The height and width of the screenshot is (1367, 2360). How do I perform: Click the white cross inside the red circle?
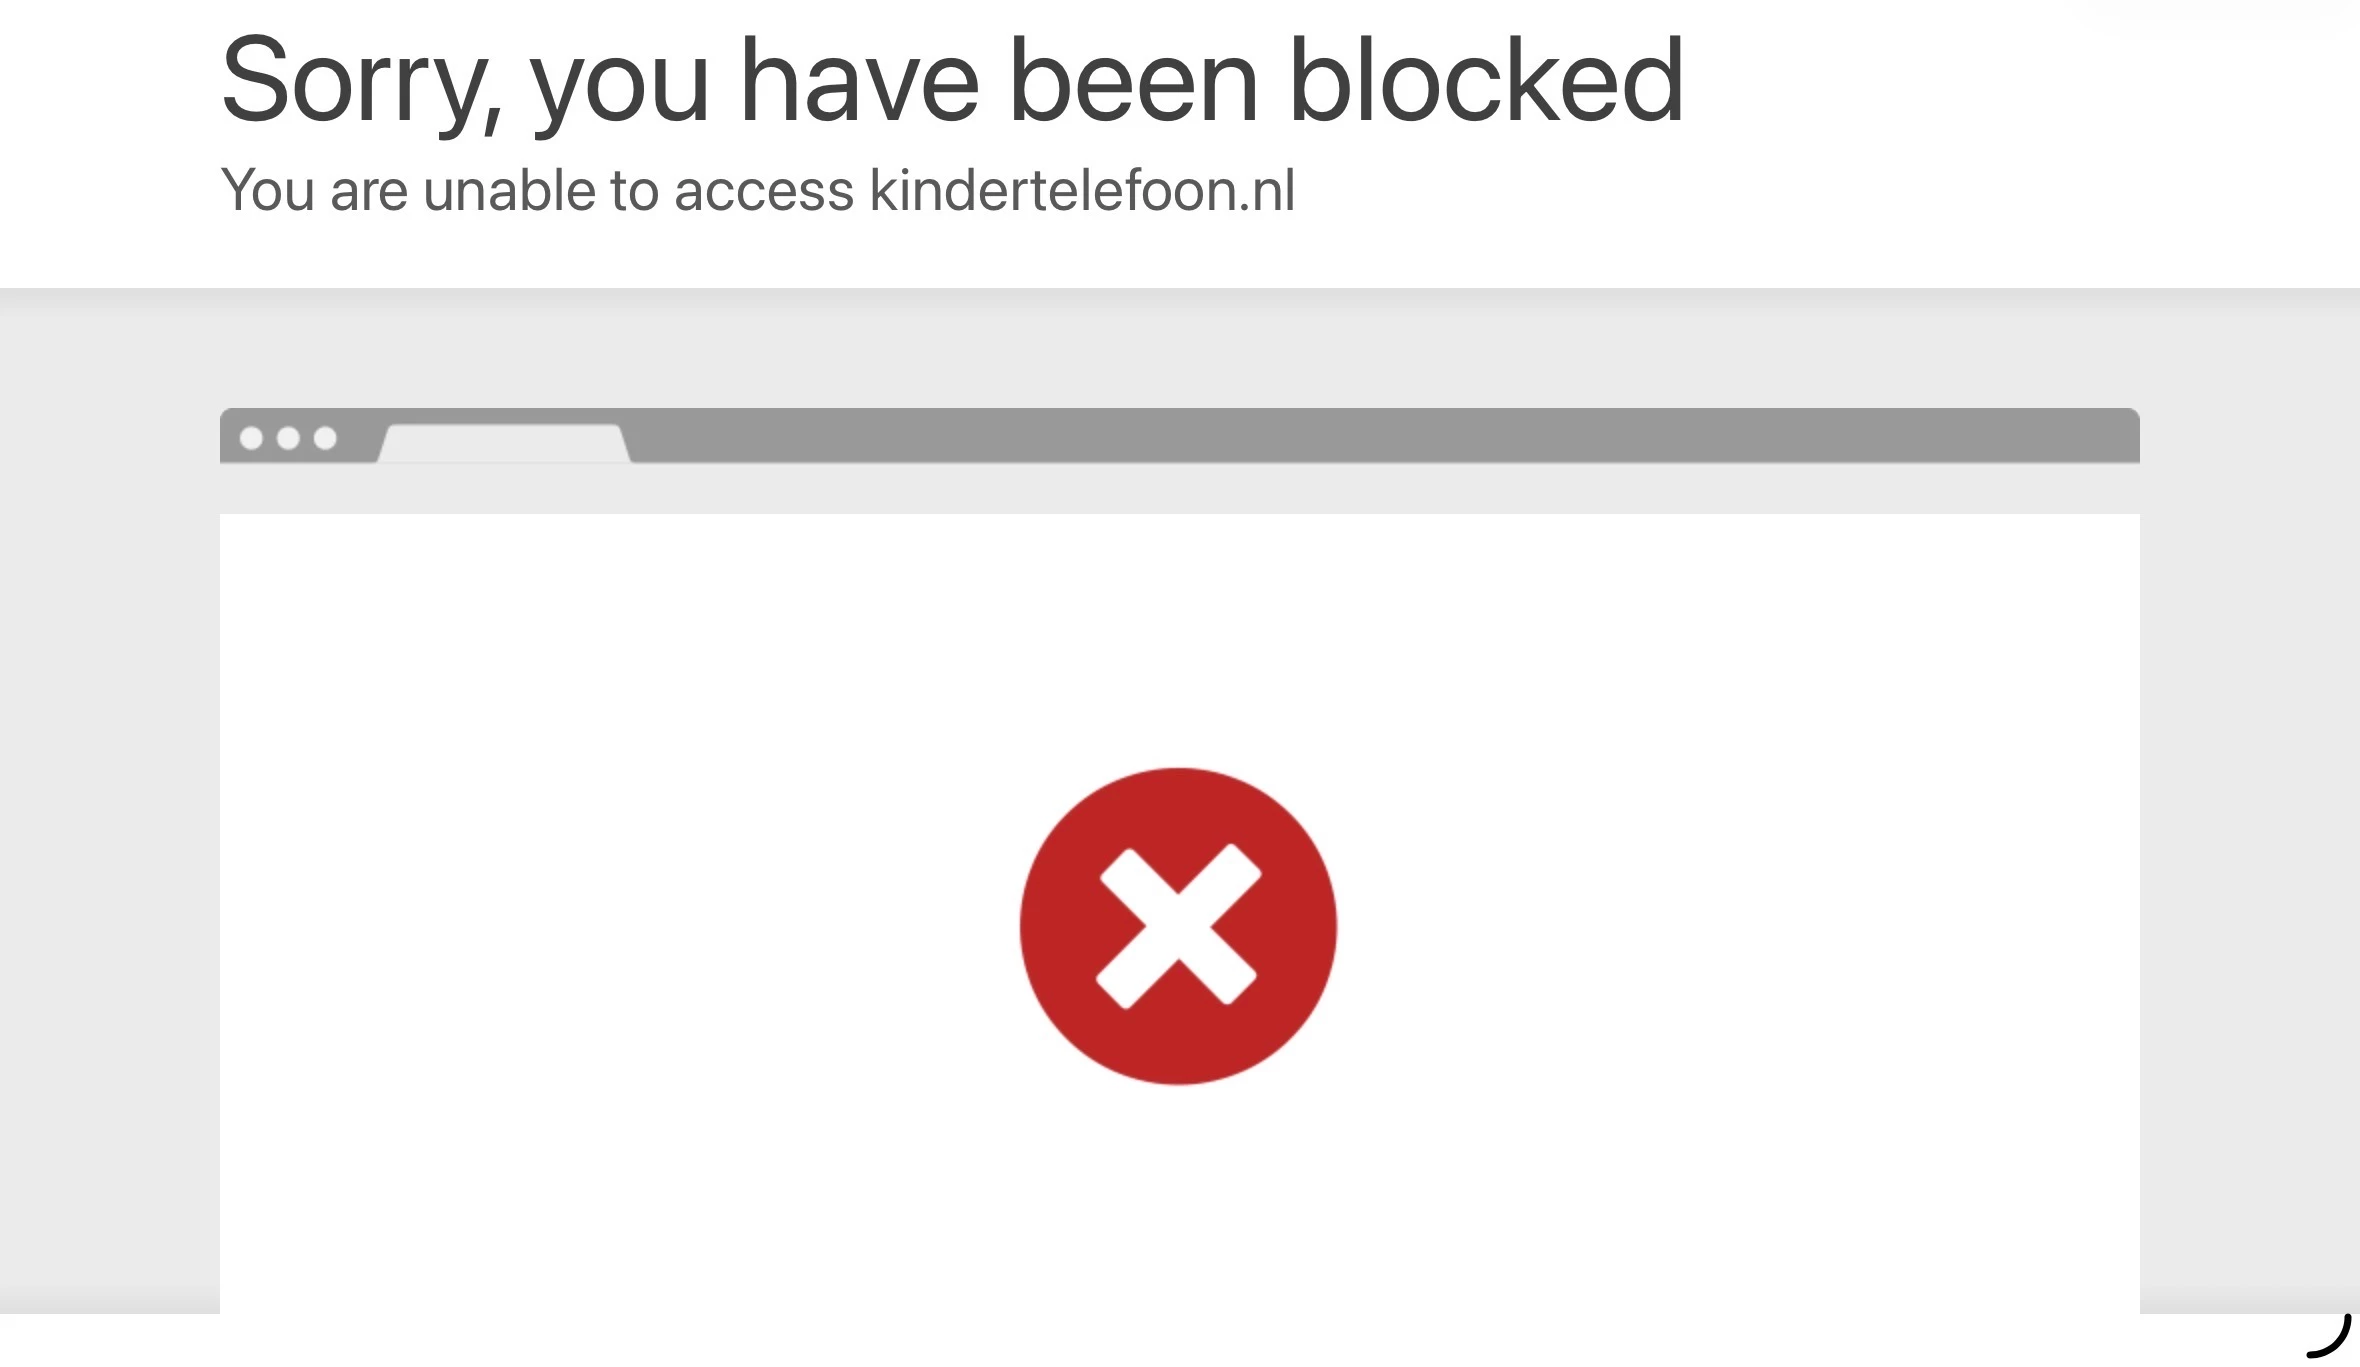[x=1178, y=926]
